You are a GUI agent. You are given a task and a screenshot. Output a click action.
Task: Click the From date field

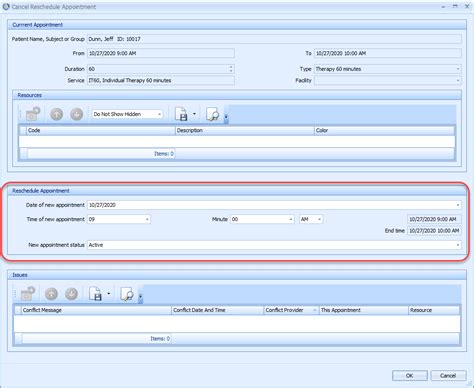(161, 53)
